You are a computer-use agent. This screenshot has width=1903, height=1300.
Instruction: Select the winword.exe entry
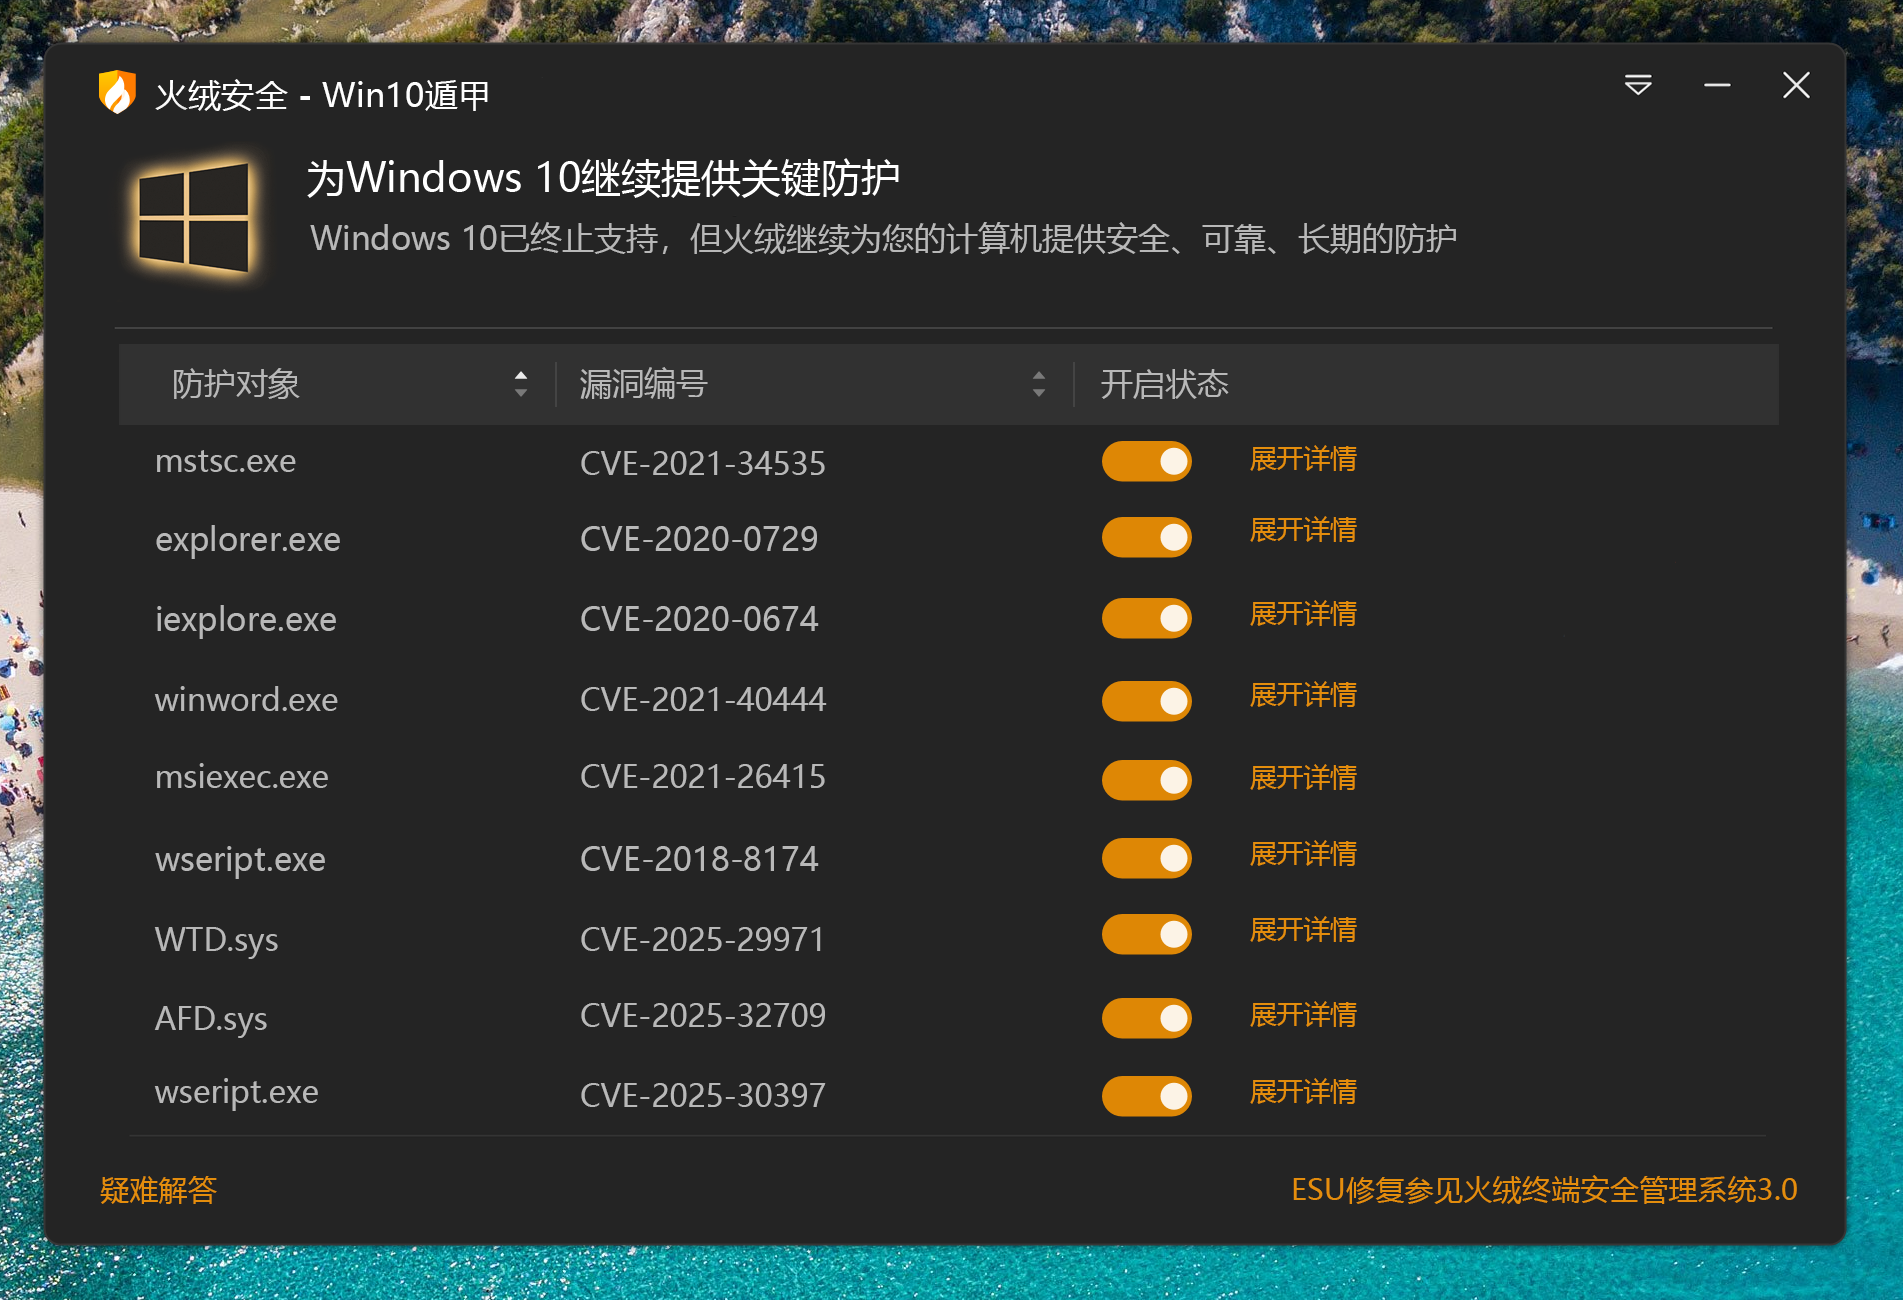(246, 700)
